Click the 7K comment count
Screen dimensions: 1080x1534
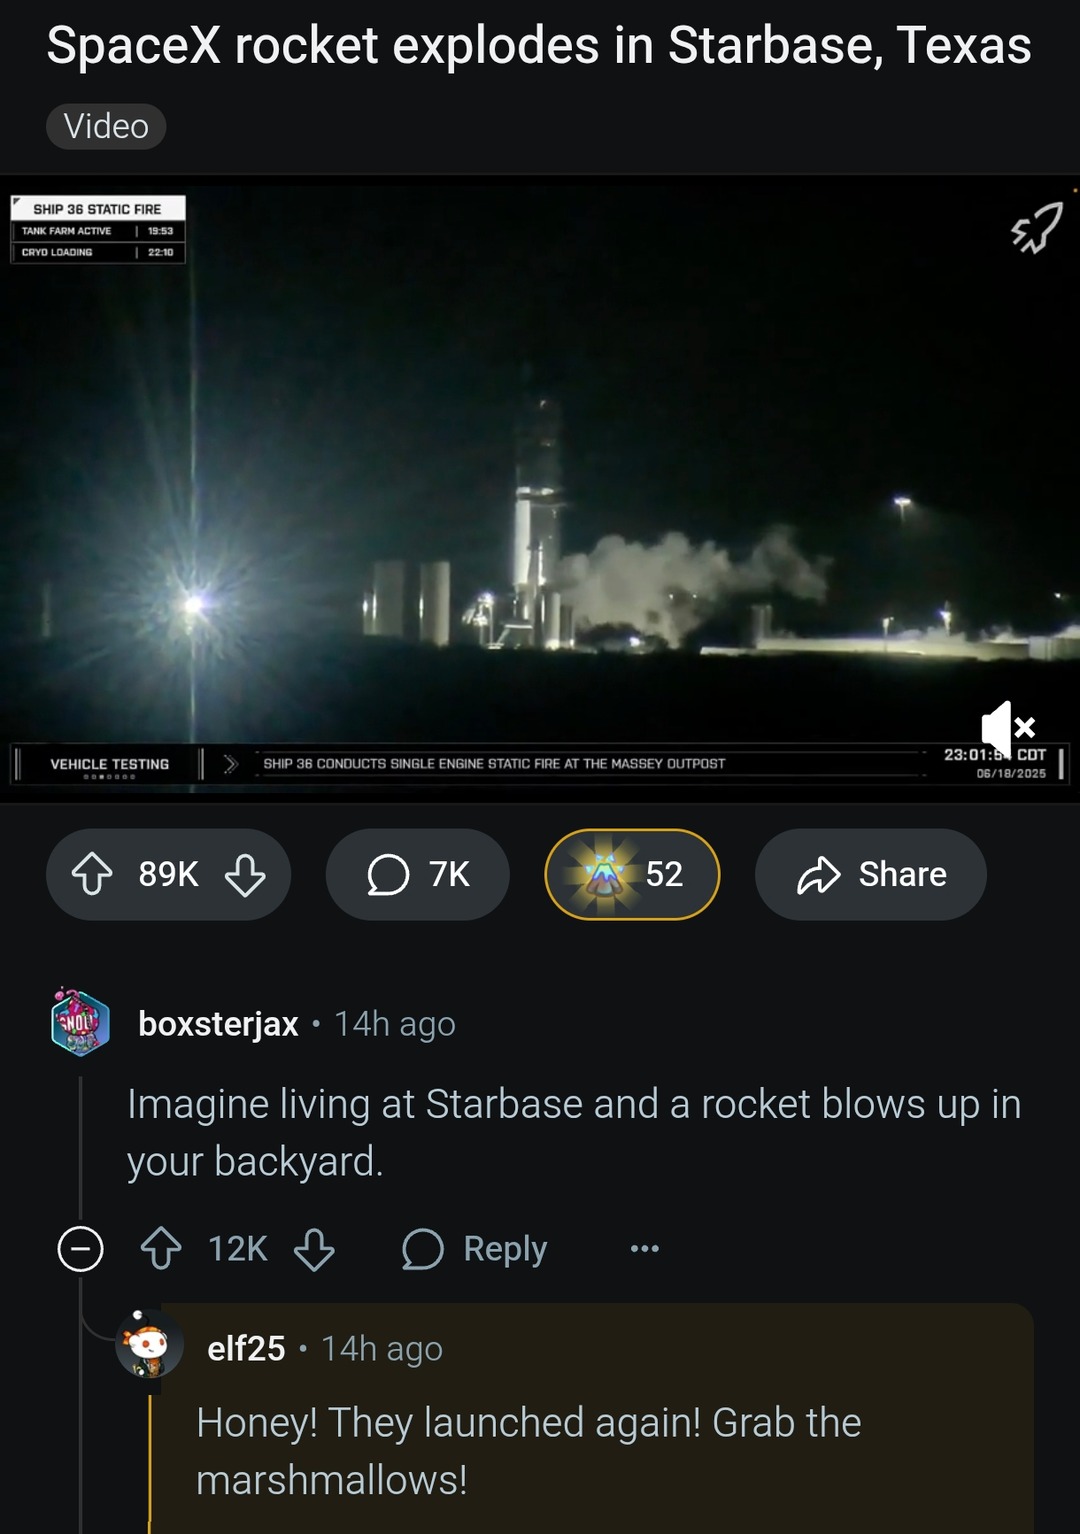pyautogui.click(x=445, y=874)
